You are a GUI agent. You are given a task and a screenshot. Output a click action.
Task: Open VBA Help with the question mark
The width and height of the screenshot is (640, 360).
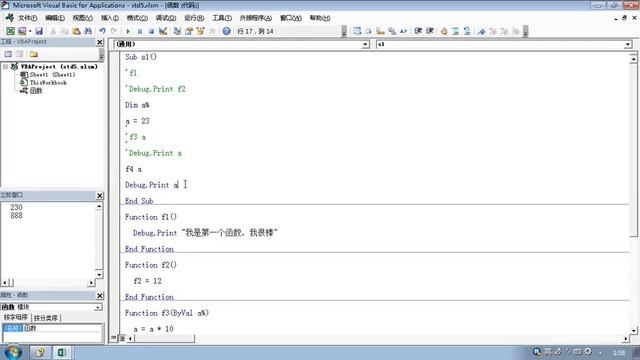coord(227,31)
